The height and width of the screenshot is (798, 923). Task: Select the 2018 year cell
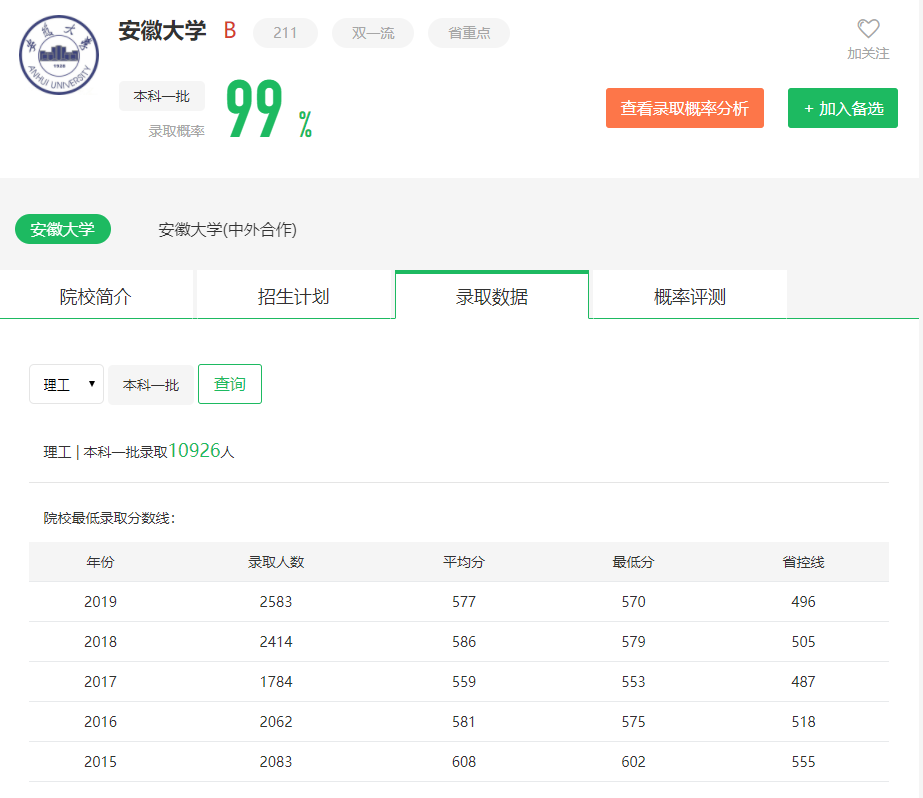point(100,641)
